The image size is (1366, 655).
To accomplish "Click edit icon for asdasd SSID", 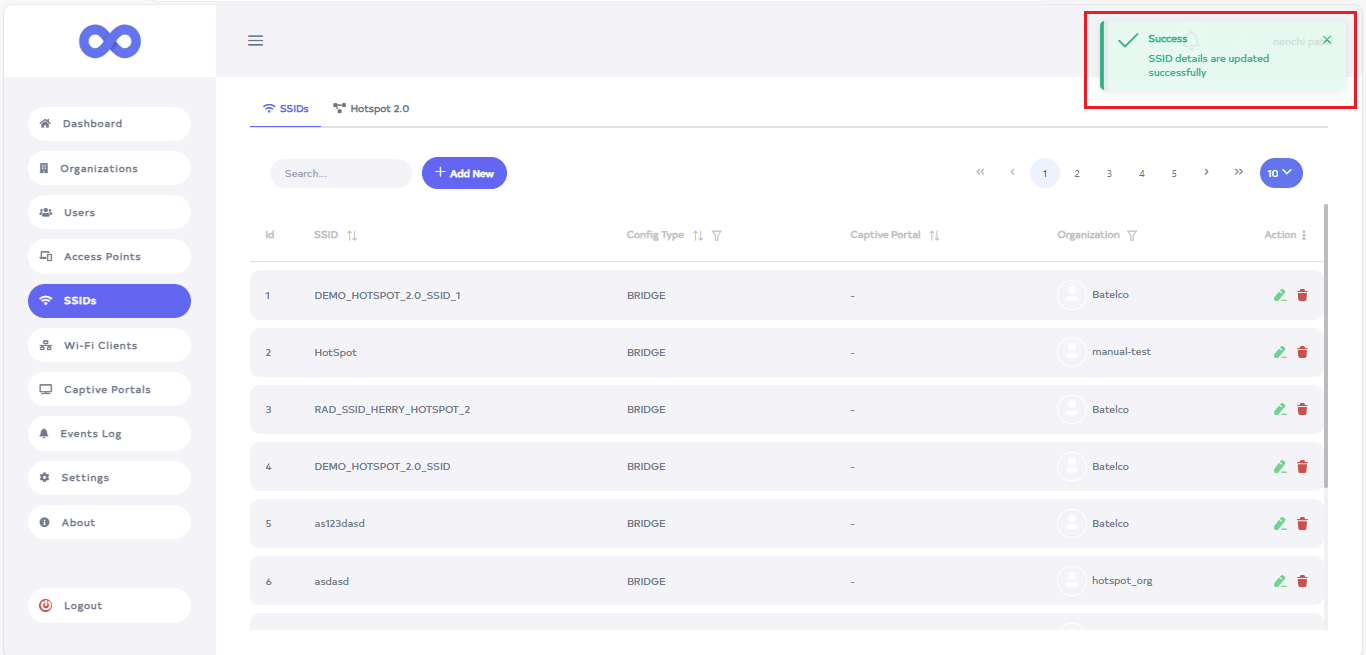I will tap(1279, 581).
